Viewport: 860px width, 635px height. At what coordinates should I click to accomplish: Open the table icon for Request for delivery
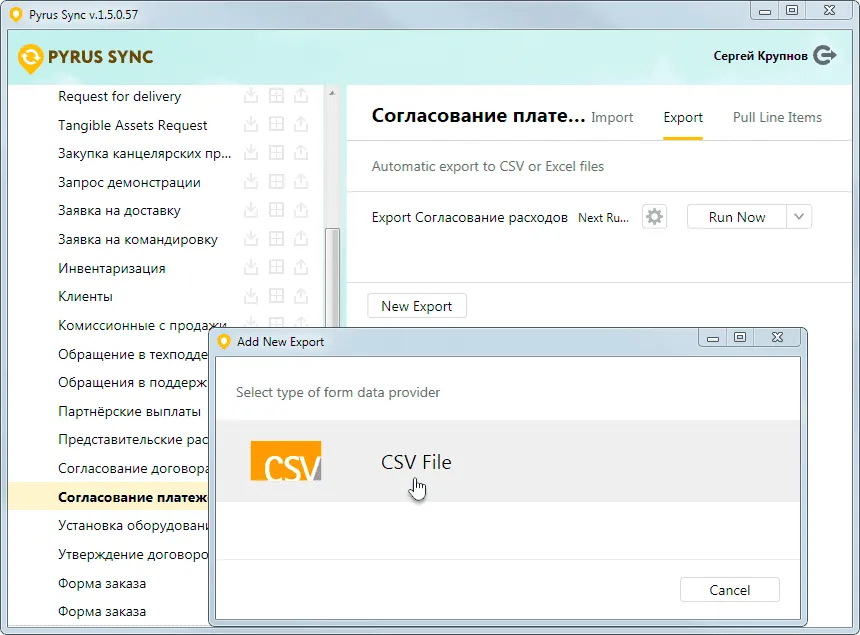(276, 96)
